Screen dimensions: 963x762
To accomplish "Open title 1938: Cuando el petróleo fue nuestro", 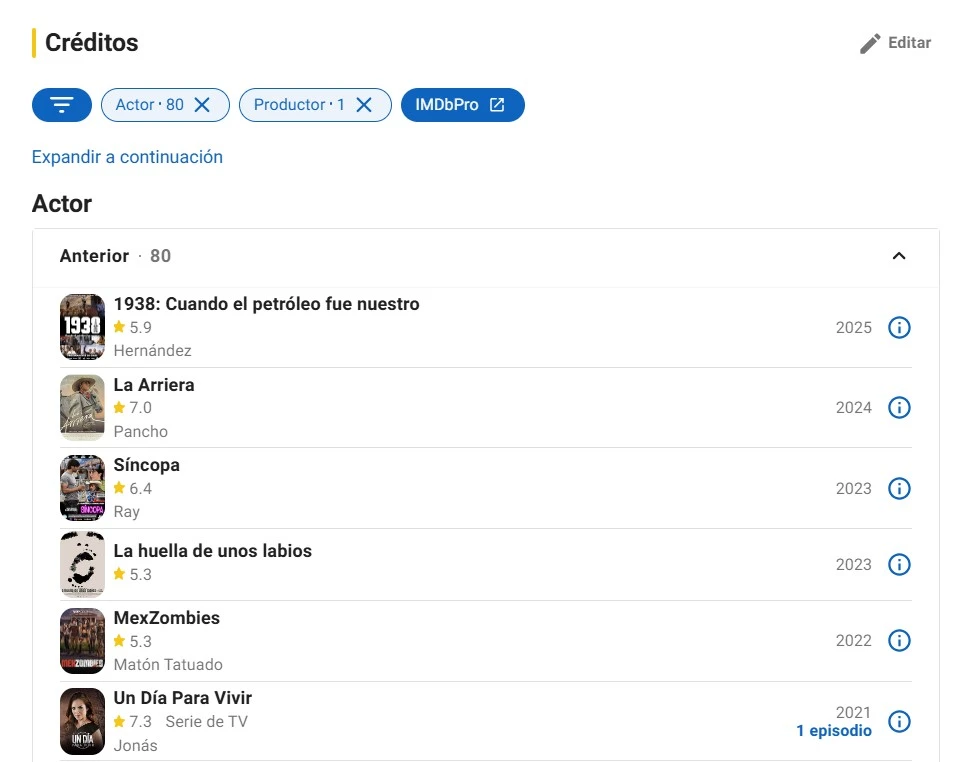I will pyautogui.click(x=267, y=304).
